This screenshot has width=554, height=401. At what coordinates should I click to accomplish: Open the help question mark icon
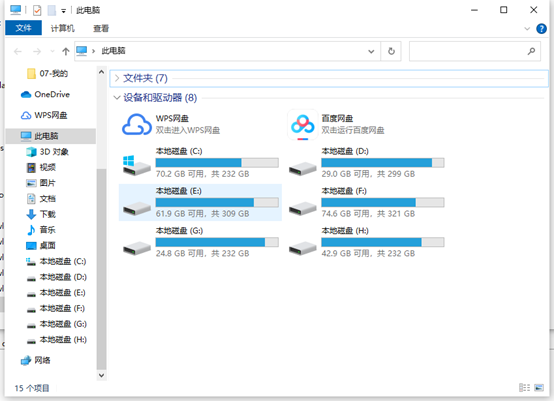[541, 29]
